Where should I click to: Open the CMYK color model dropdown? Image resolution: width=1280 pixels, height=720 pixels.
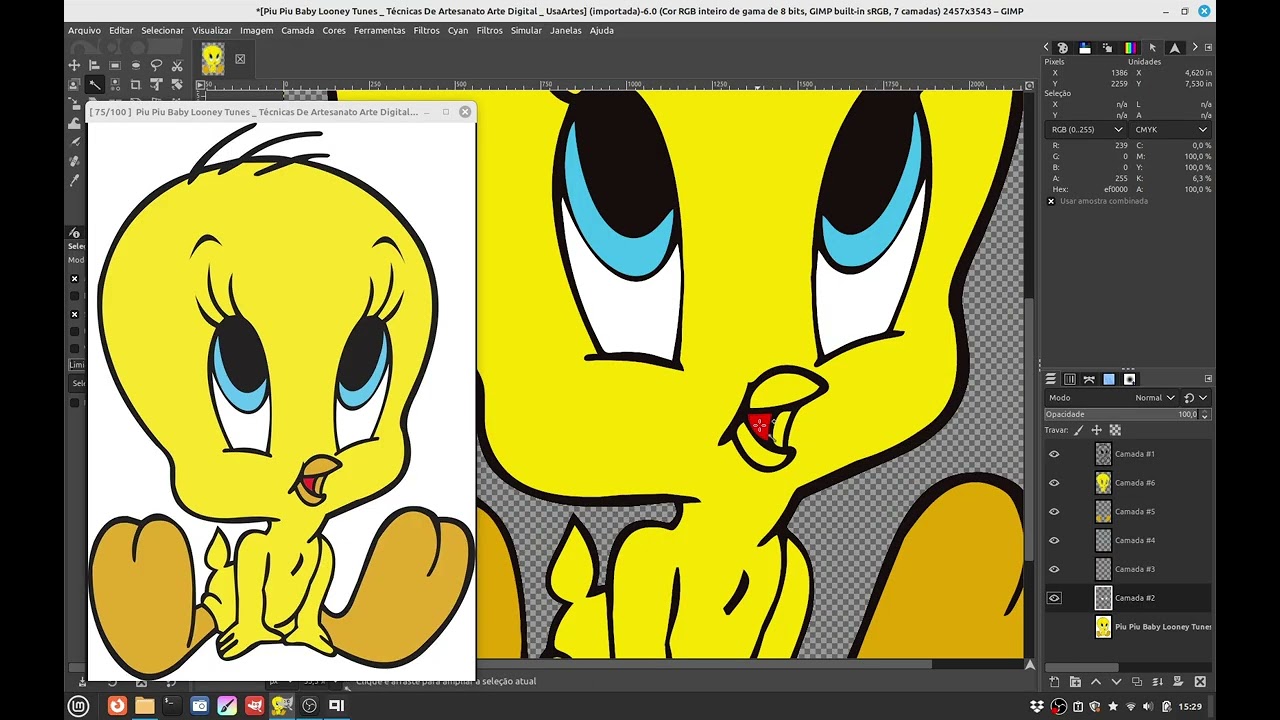click(1171, 129)
